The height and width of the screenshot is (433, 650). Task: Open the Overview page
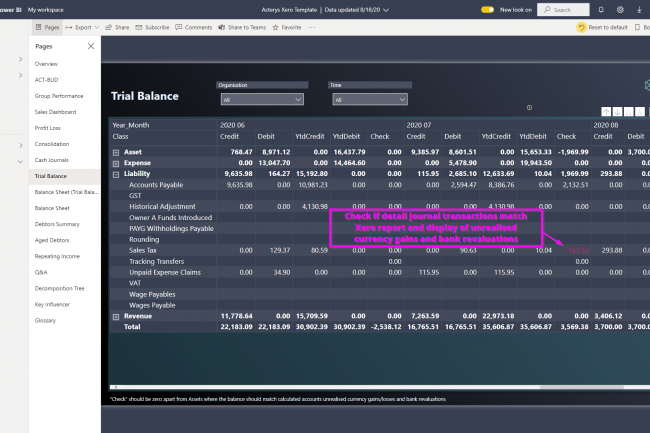pyautogui.click(x=46, y=64)
